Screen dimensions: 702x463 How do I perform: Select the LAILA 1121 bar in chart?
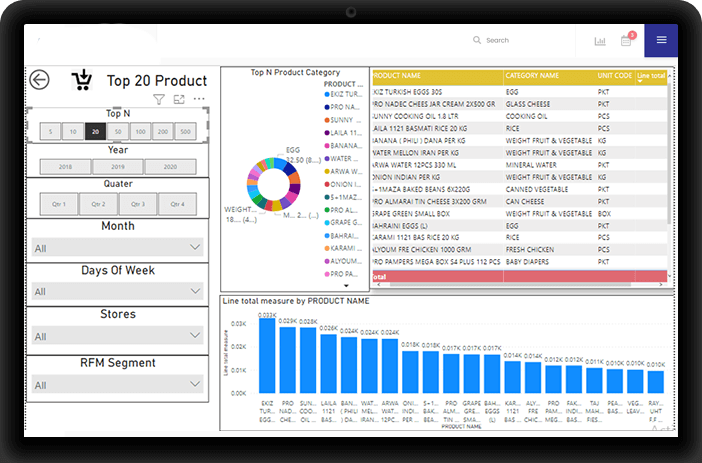pyautogui.click(x=329, y=364)
